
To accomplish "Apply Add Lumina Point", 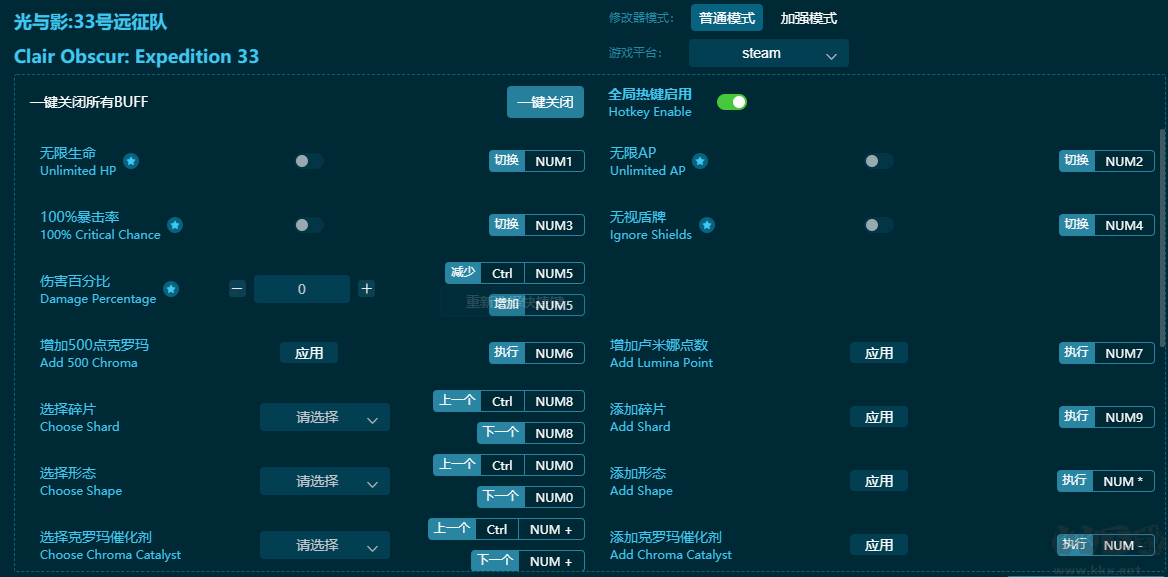I will click(879, 353).
